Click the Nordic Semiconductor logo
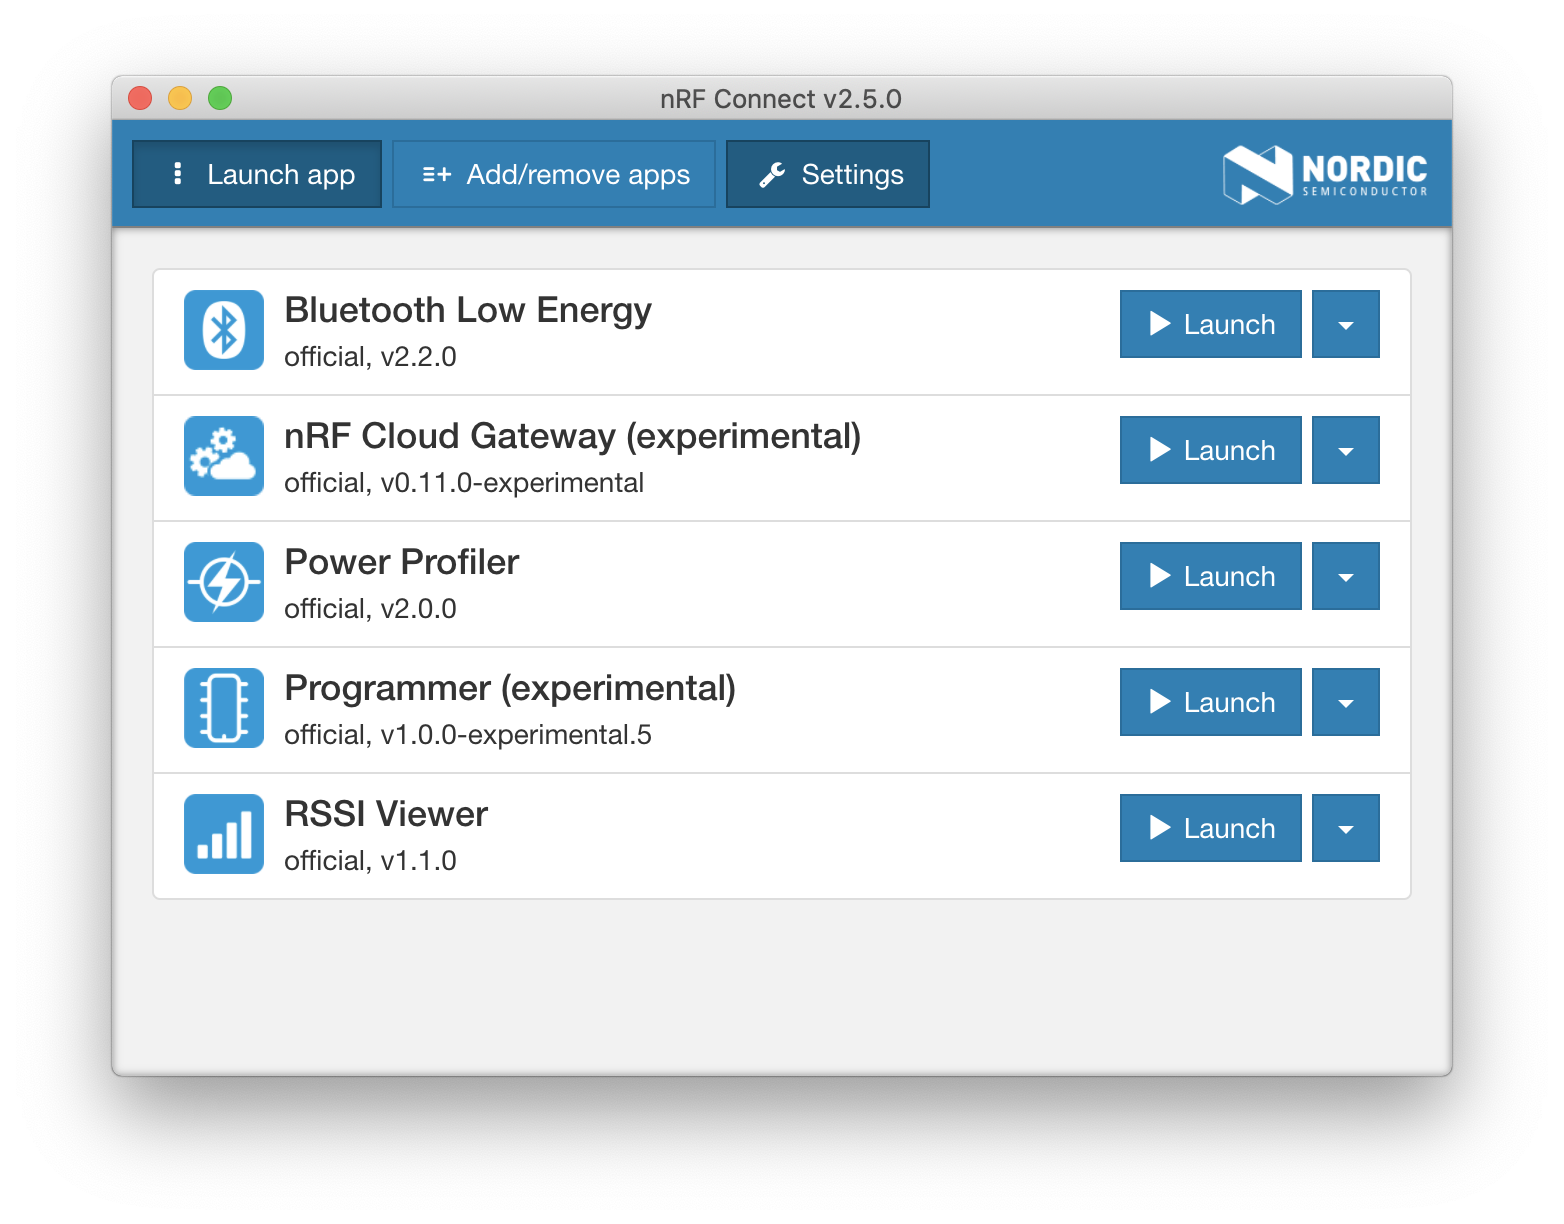This screenshot has width=1564, height=1224. click(x=1325, y=173)
